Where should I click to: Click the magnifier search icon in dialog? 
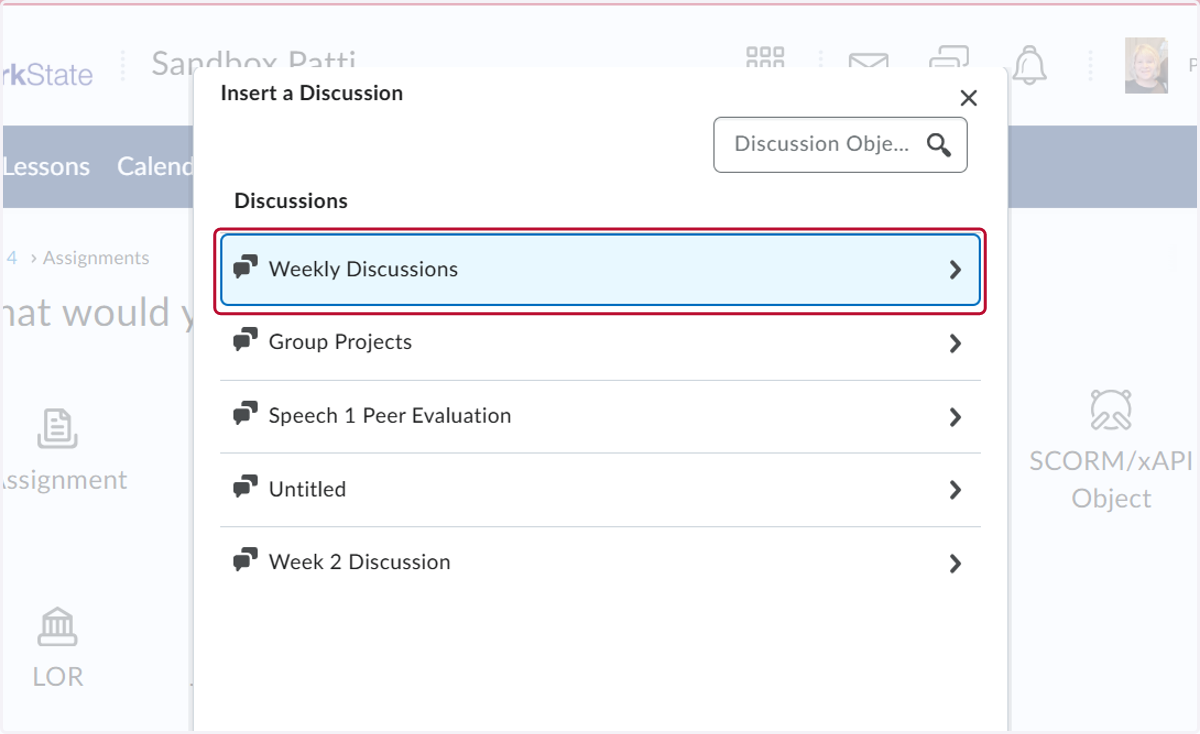(939, 145)
